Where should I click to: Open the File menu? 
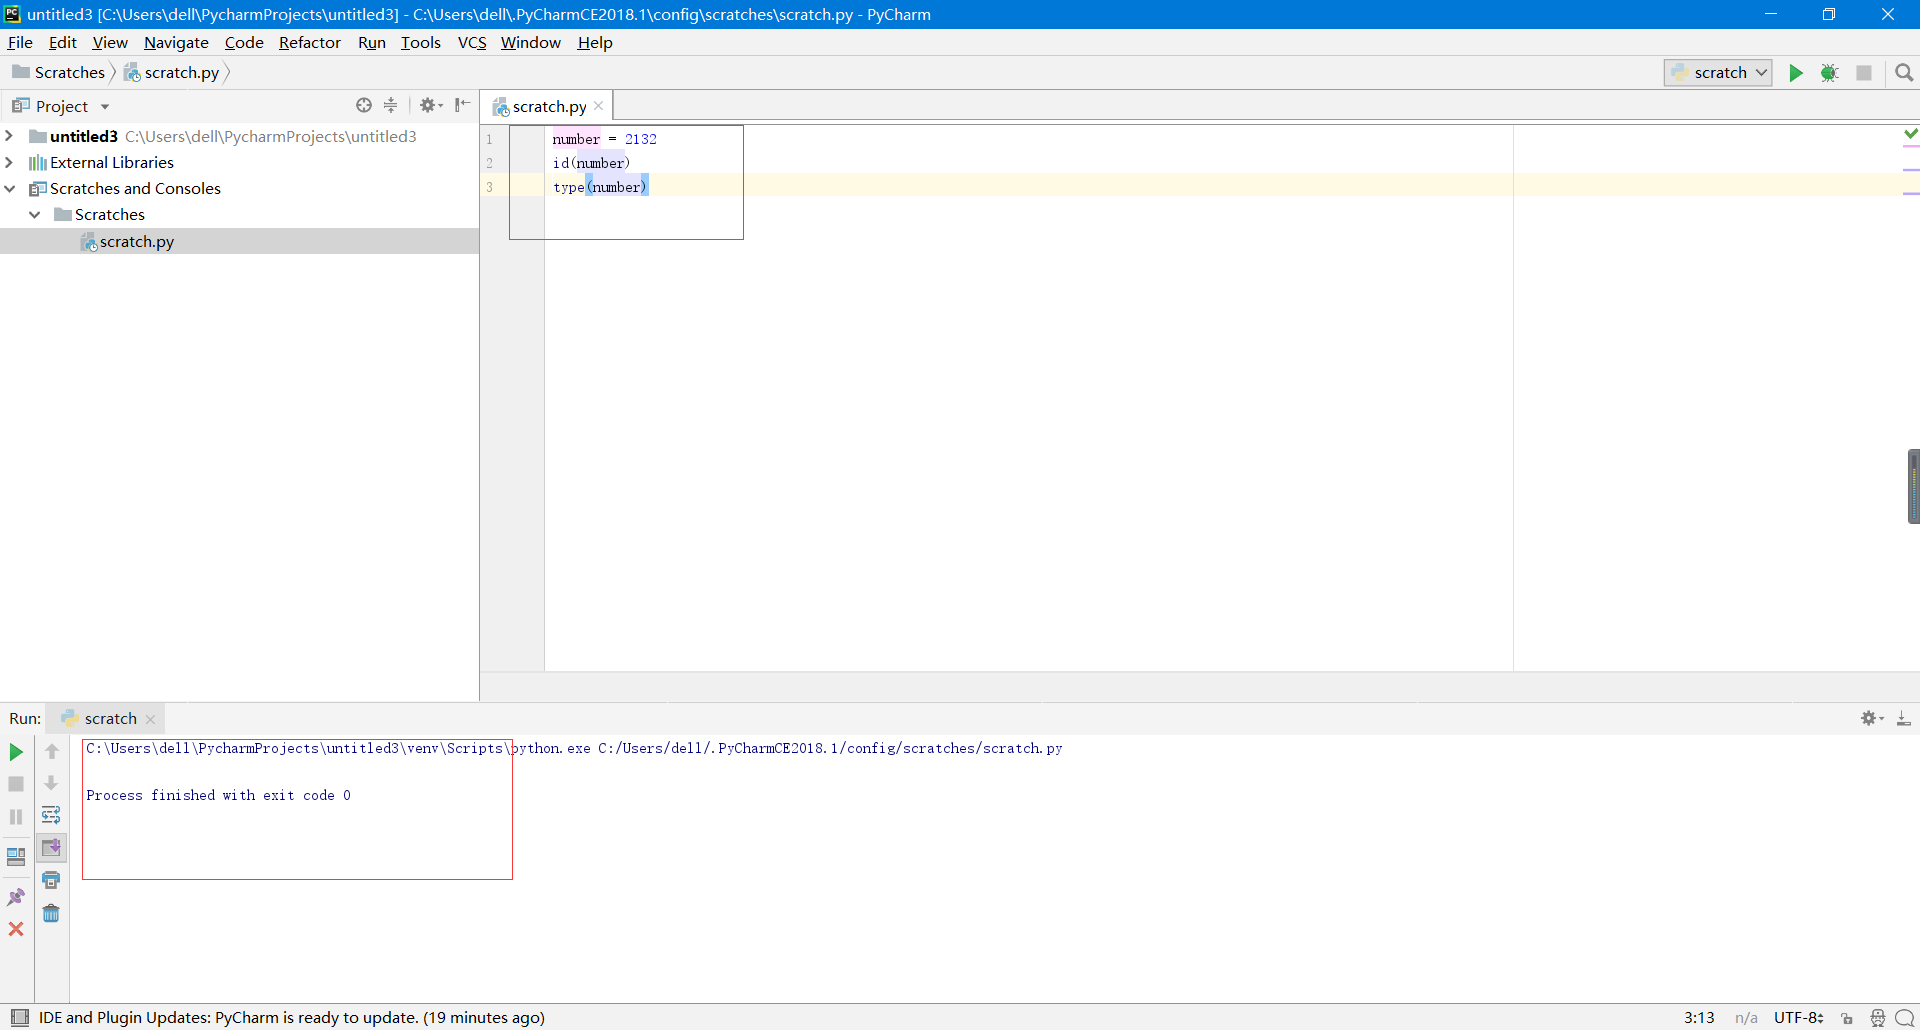point(20,42)
